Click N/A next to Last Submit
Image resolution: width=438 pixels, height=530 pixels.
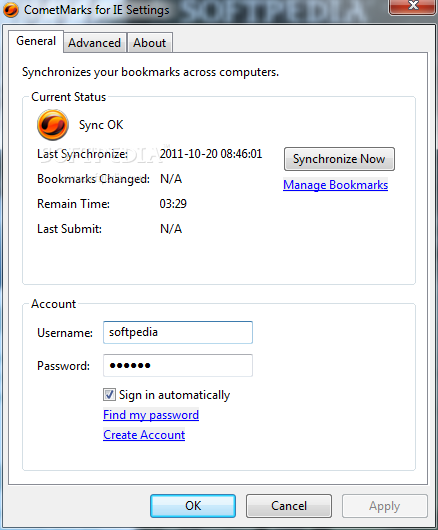tap(171, 229)
